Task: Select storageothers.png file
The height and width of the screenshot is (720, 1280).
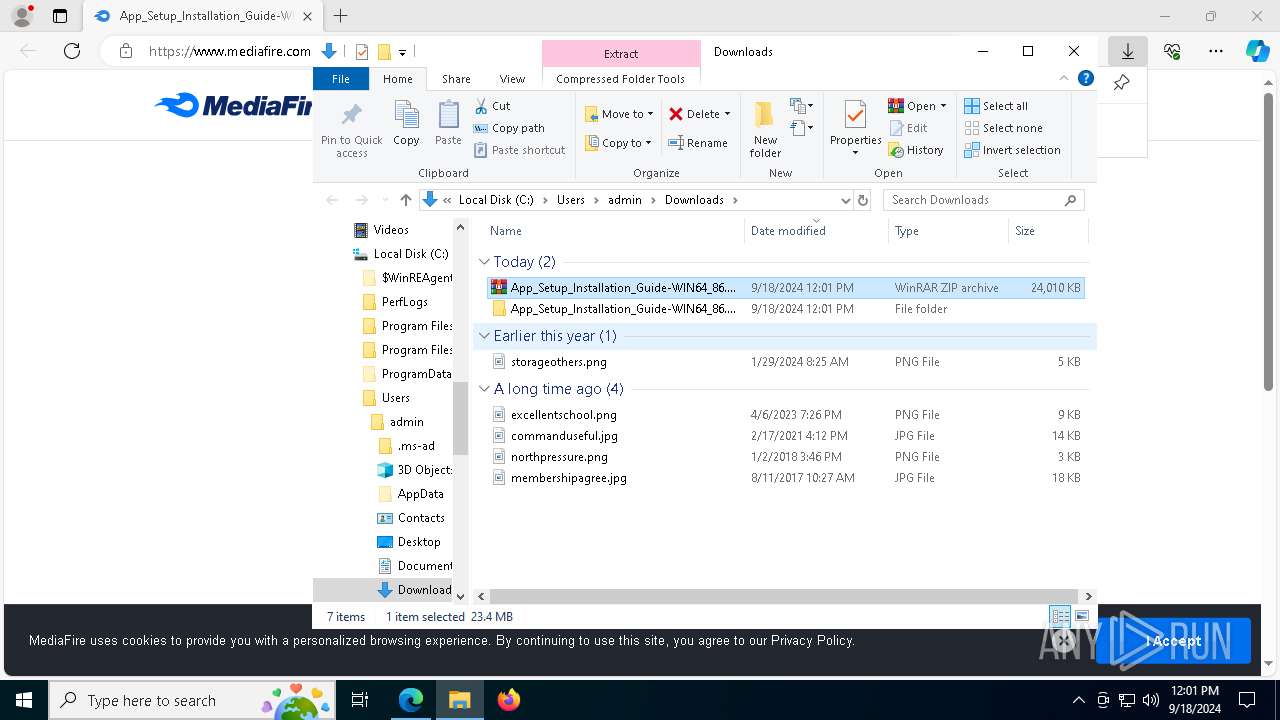Action: [x=786, y=362]
